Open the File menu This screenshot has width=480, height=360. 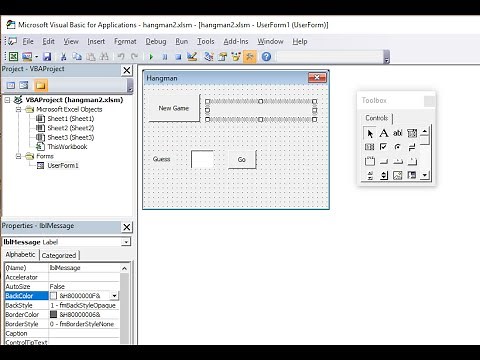click(28, 41)
